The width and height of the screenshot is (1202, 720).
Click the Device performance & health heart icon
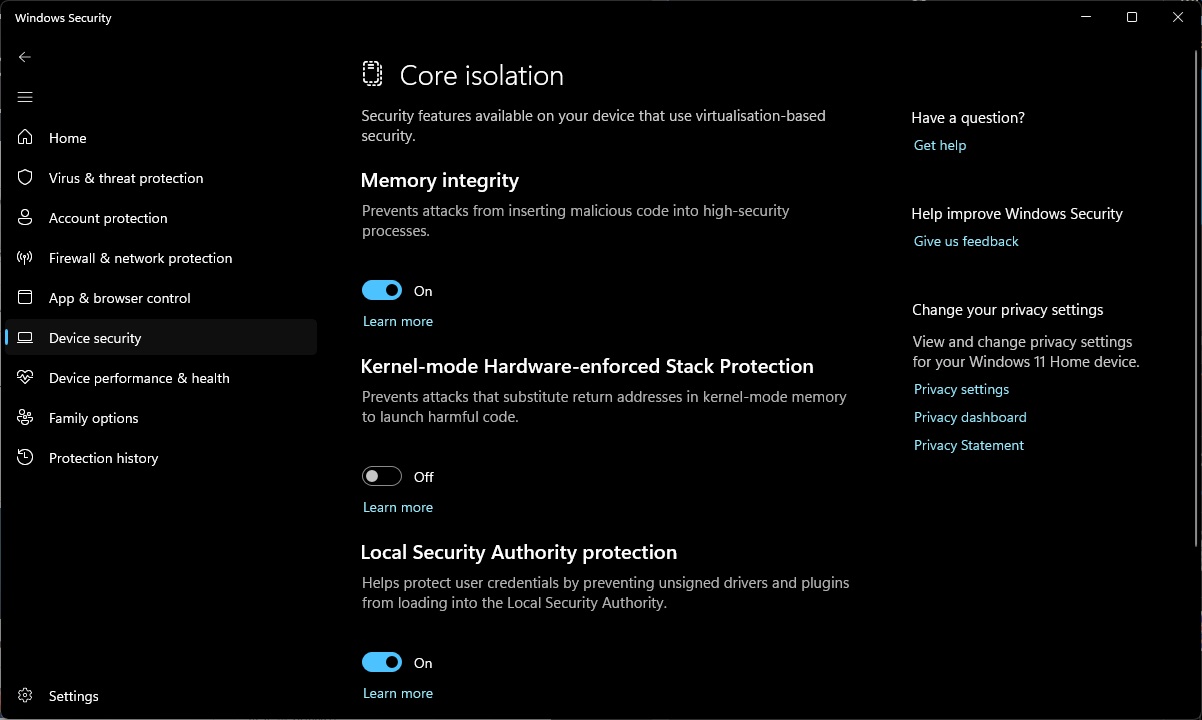[26, 378]
